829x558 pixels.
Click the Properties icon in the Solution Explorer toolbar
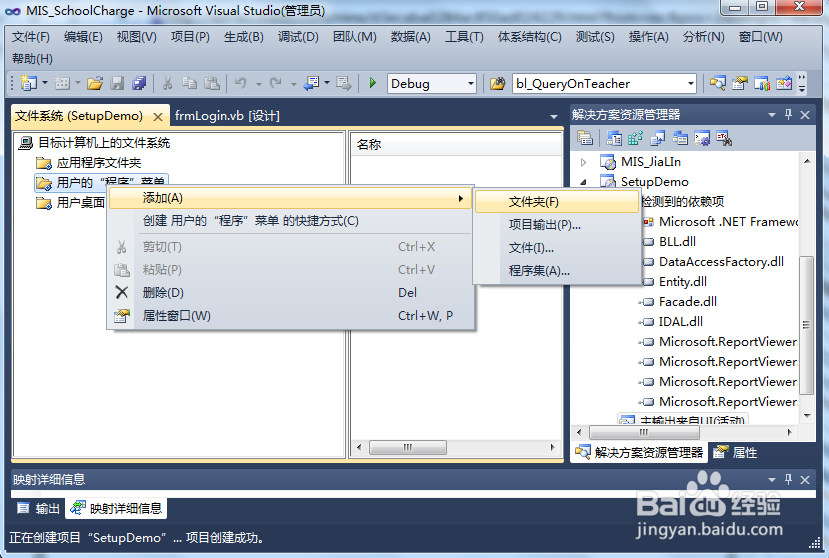pos(585,138)
